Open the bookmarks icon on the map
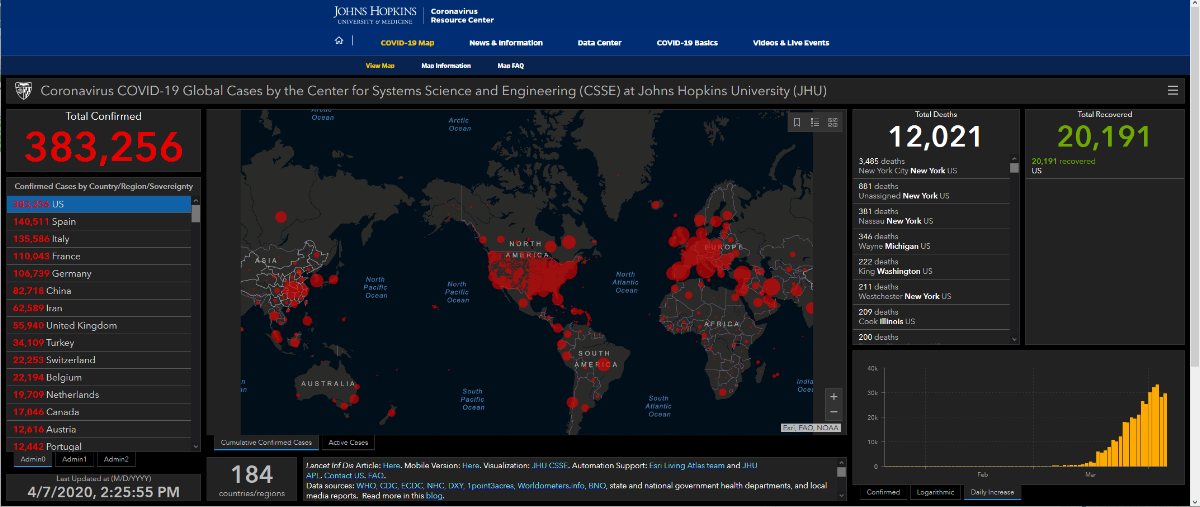Screen dimensions: 1200x507 (797, 122)
